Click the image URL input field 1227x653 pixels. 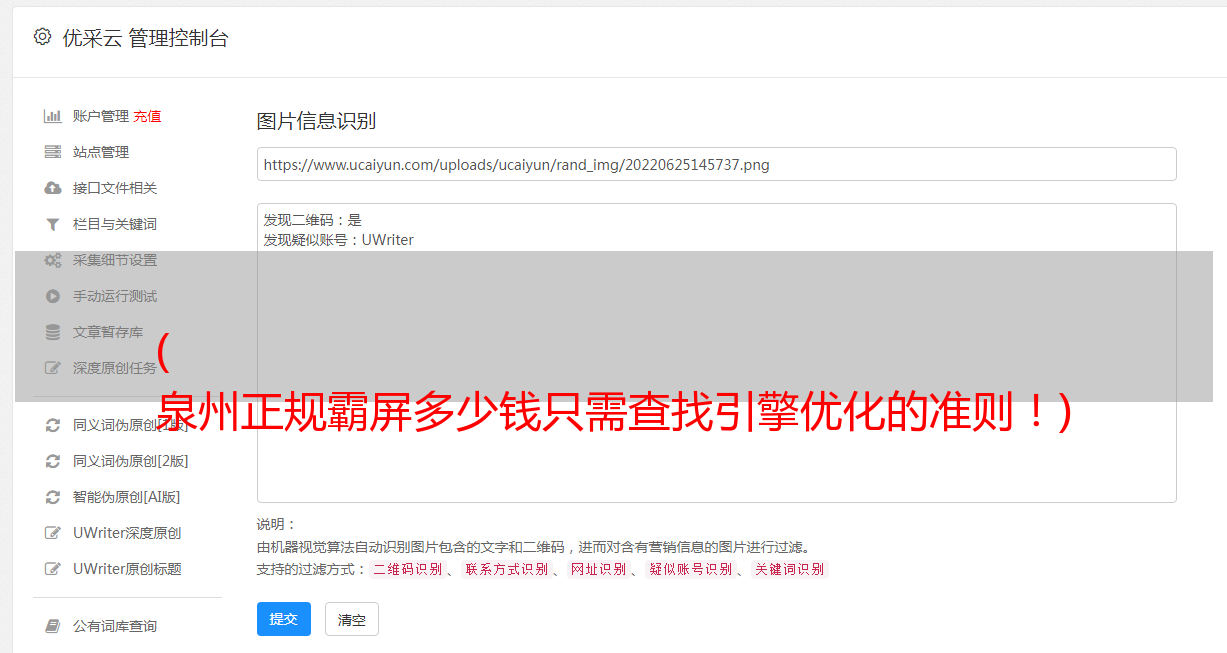click(716, 164)
